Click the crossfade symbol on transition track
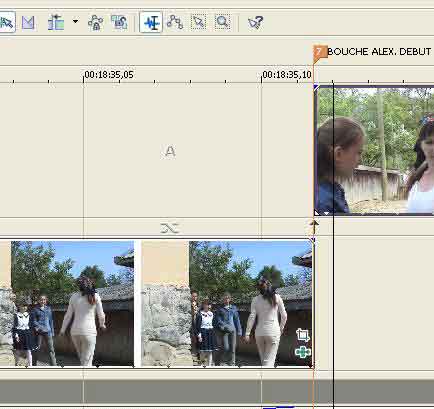This screenshot has height=409, width=434. pyautogui.click(x=170, y=228)
